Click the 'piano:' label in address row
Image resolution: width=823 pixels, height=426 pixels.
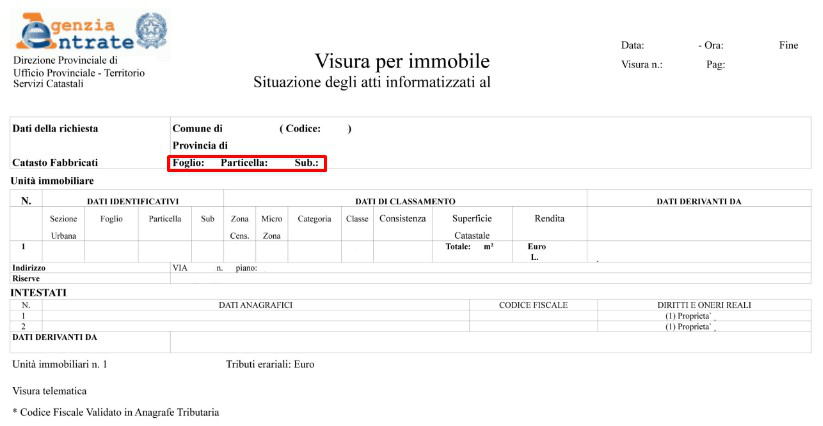[246, 268]
